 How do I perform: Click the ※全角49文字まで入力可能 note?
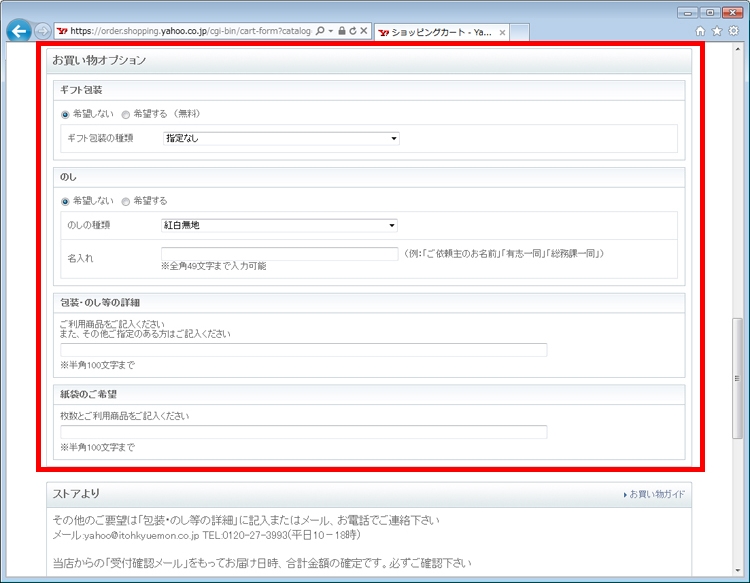click(x=214, y=266)
